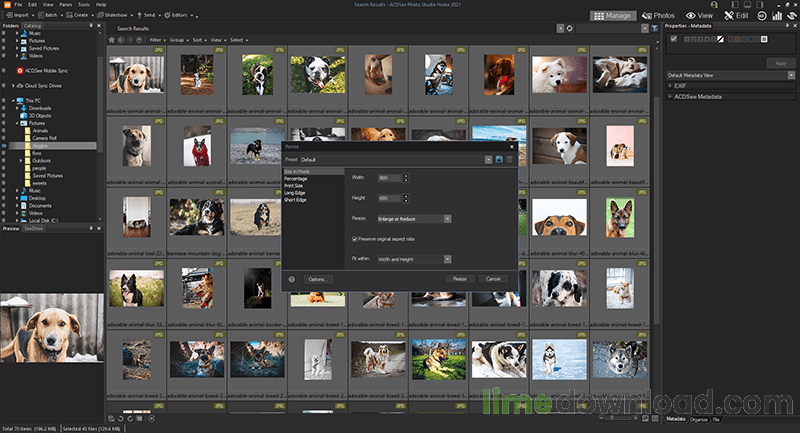Open the Tools menu
Viewport: 800px width, 433px height.
[x=84, y=5]
